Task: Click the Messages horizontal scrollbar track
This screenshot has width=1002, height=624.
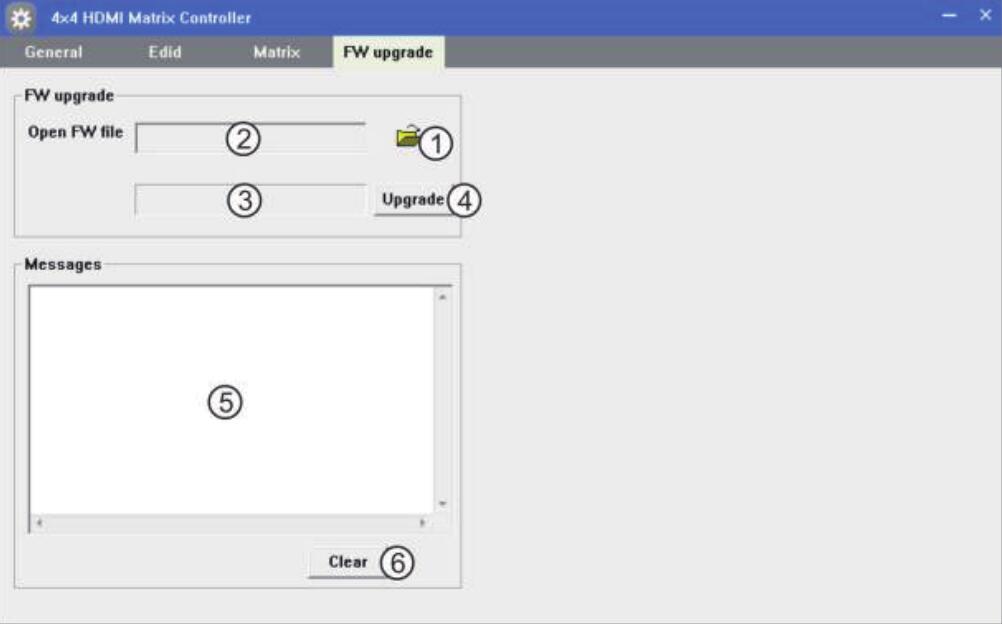Action: click(231, 523)
